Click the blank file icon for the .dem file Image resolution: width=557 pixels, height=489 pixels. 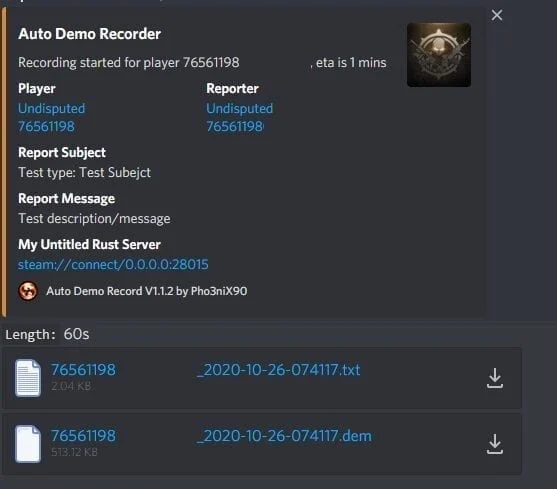[28, 444]
